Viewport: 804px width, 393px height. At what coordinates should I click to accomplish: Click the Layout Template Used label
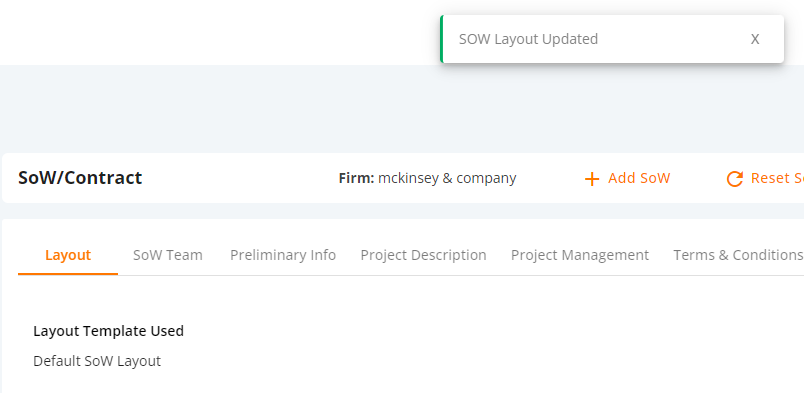click(x=108, y=331)
